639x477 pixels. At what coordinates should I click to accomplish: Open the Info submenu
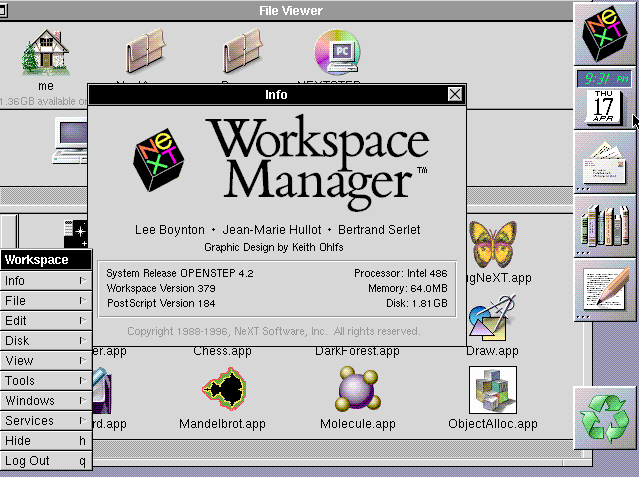click(46, 280)
